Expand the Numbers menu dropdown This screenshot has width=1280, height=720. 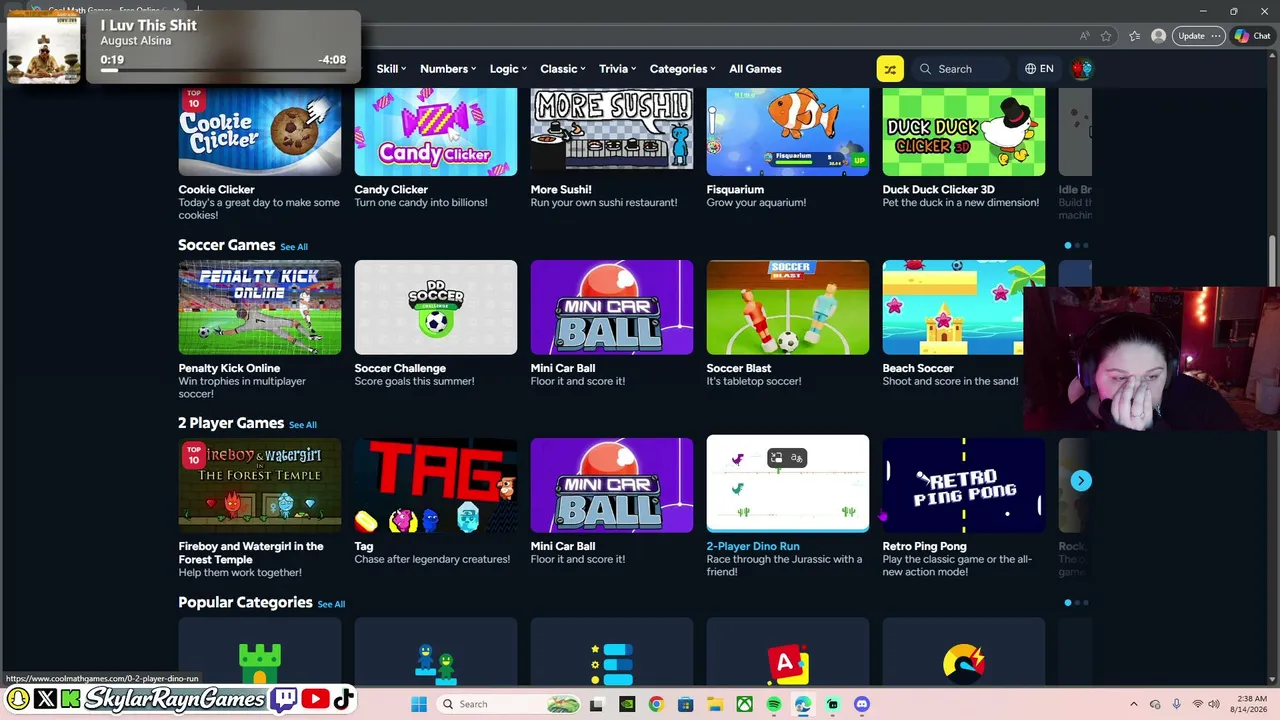(x=448, y=69)
